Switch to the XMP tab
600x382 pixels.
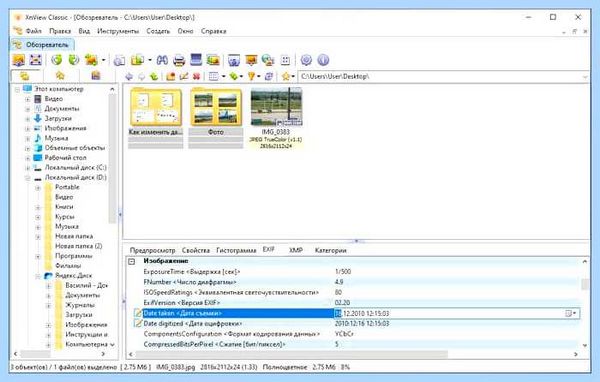296,250
